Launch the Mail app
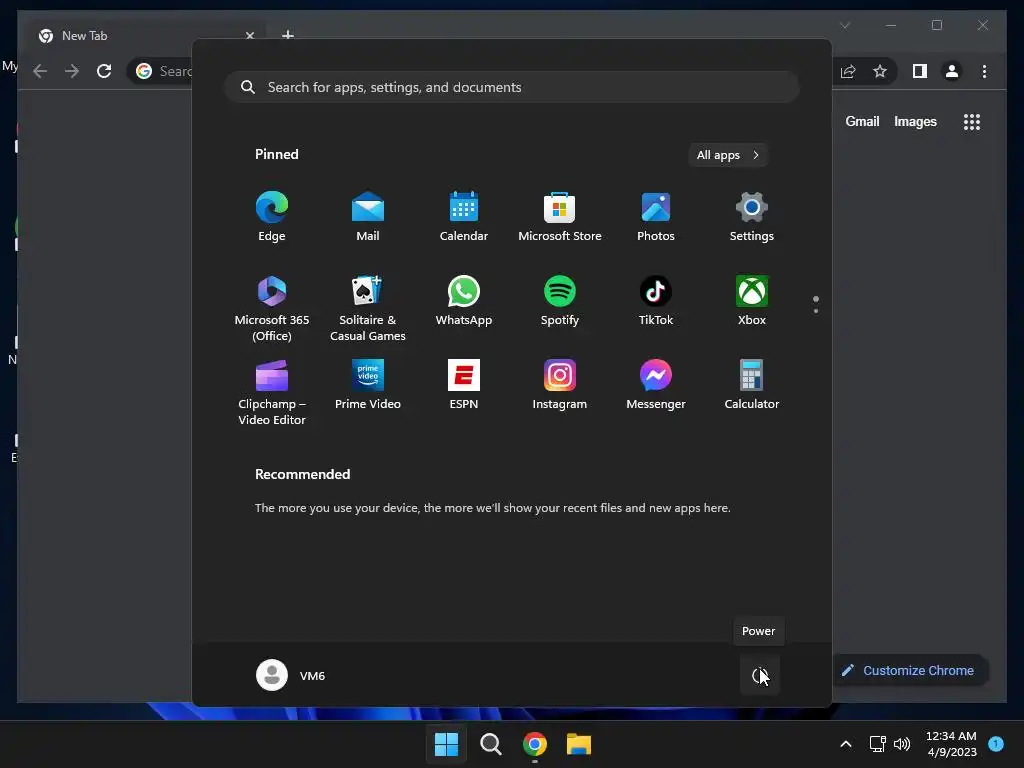Image resolution: width=1024 pixels, height=768 pixels. coord(368,217)
